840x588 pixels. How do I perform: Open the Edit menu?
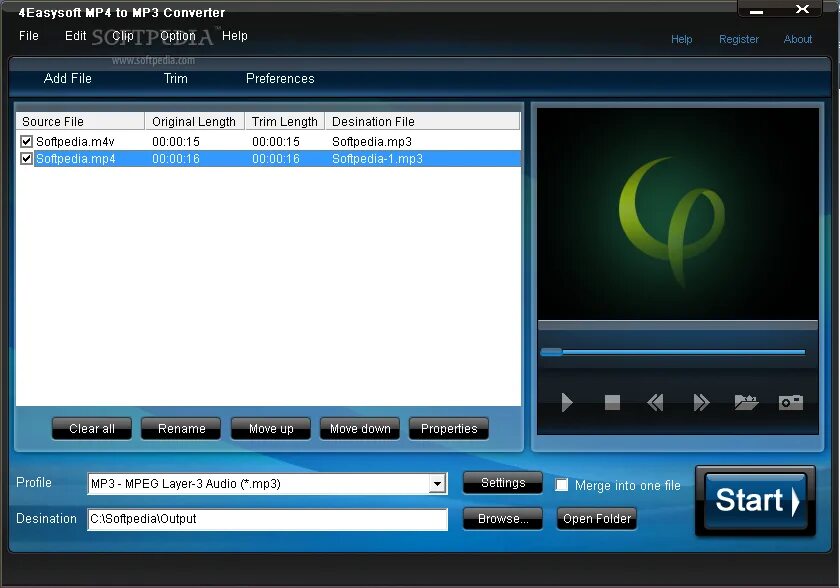[76, 36]
